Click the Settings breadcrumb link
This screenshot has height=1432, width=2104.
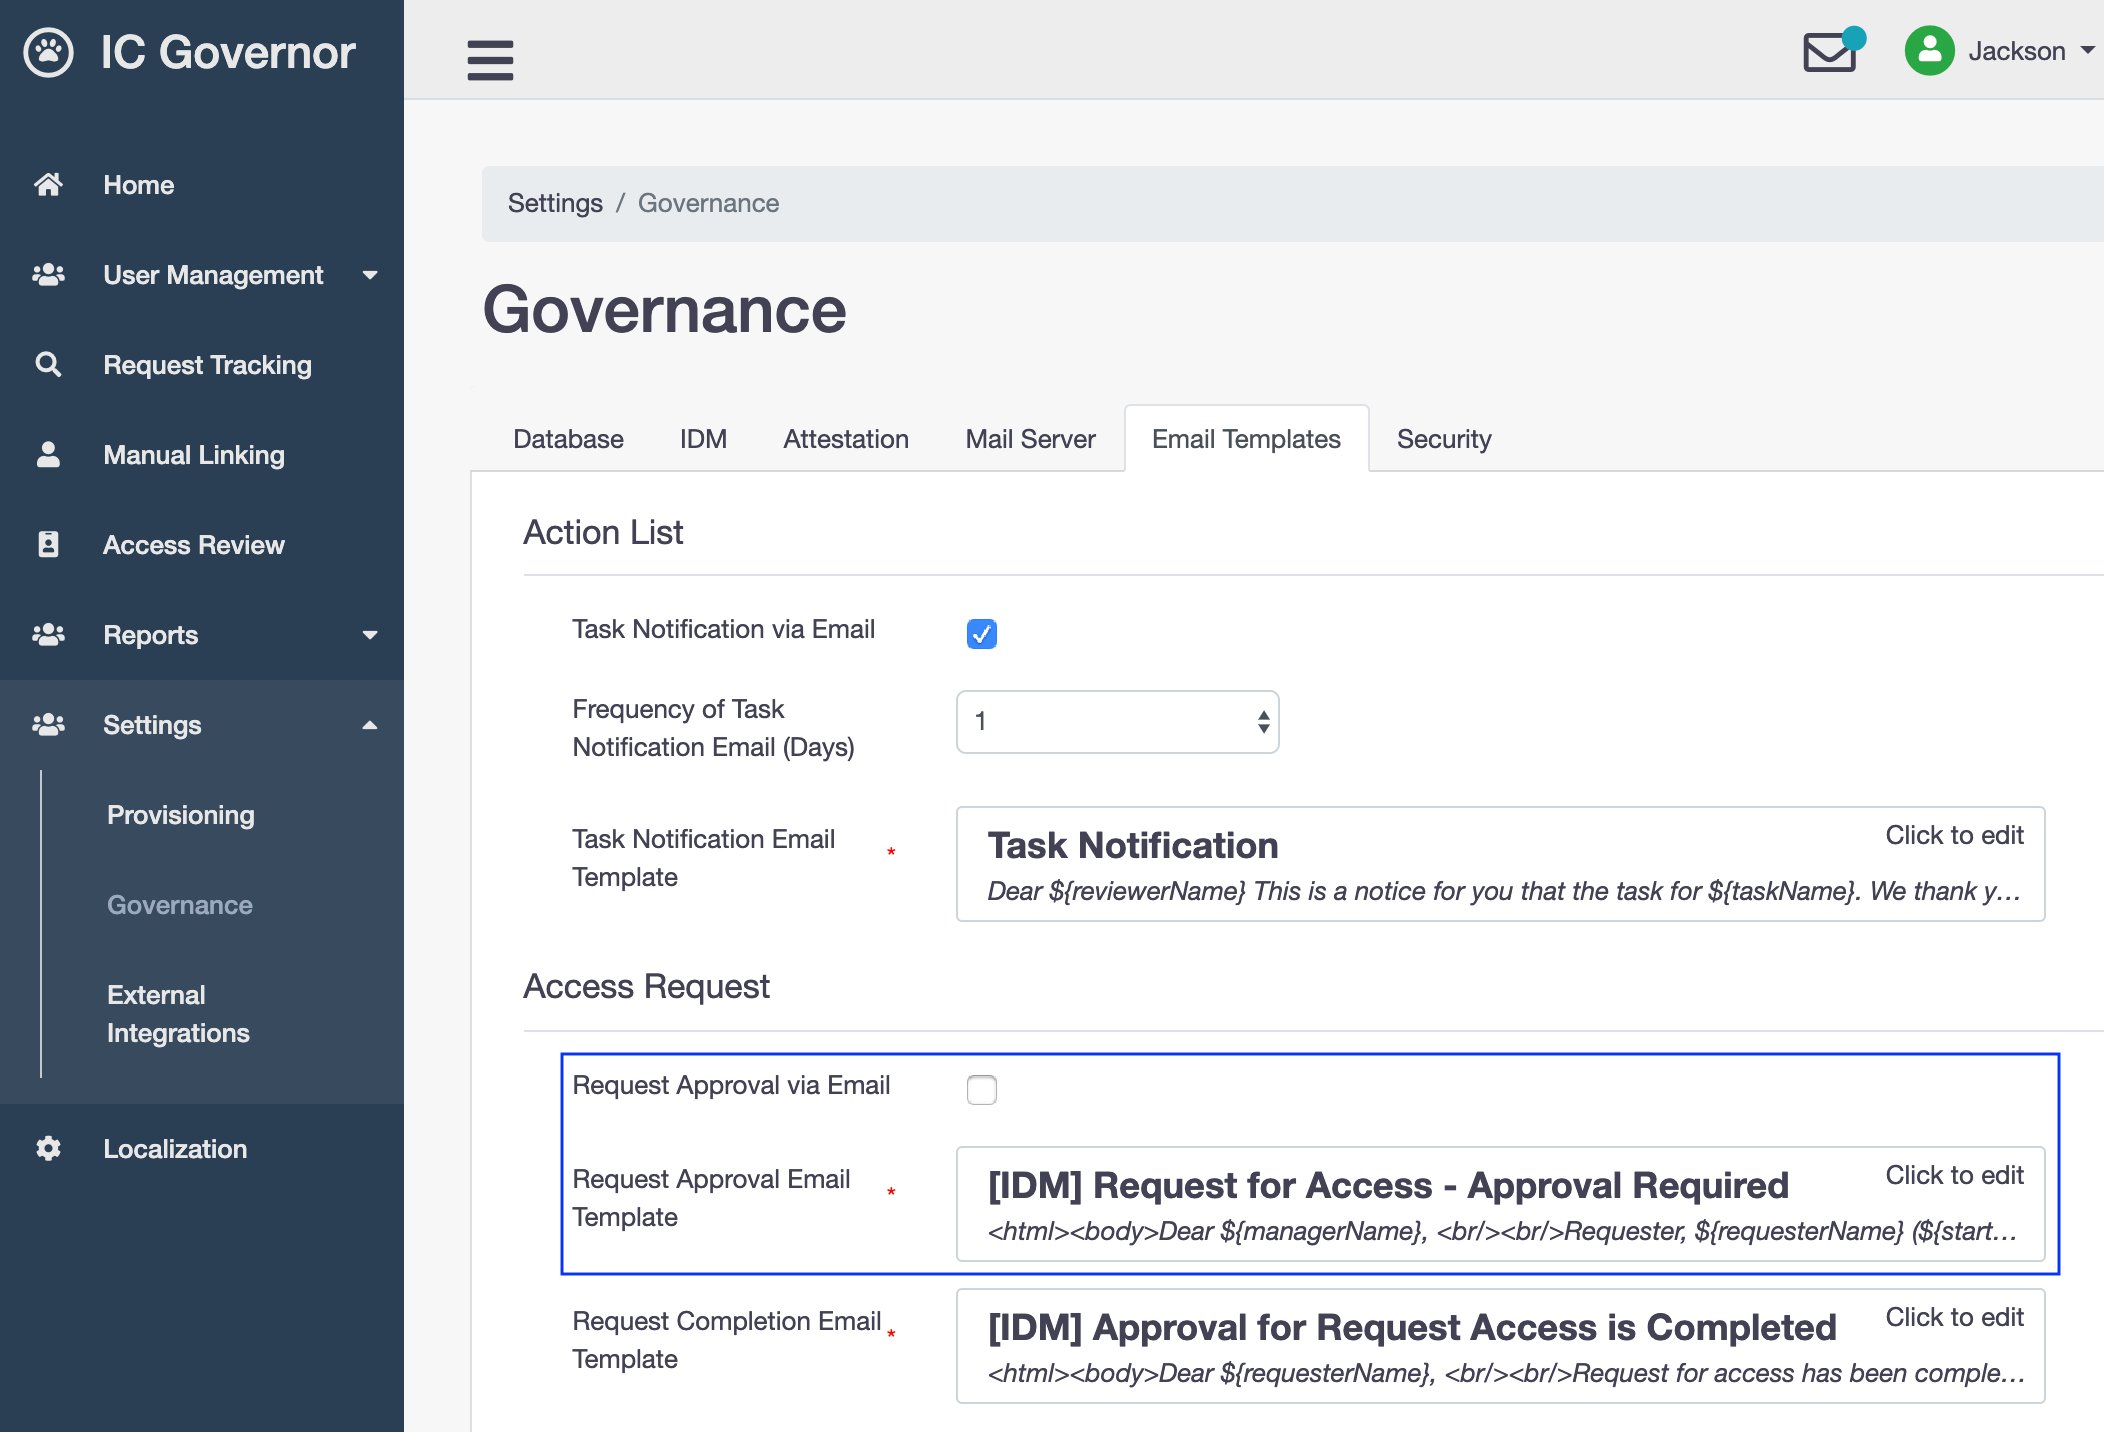pos(555,203)
